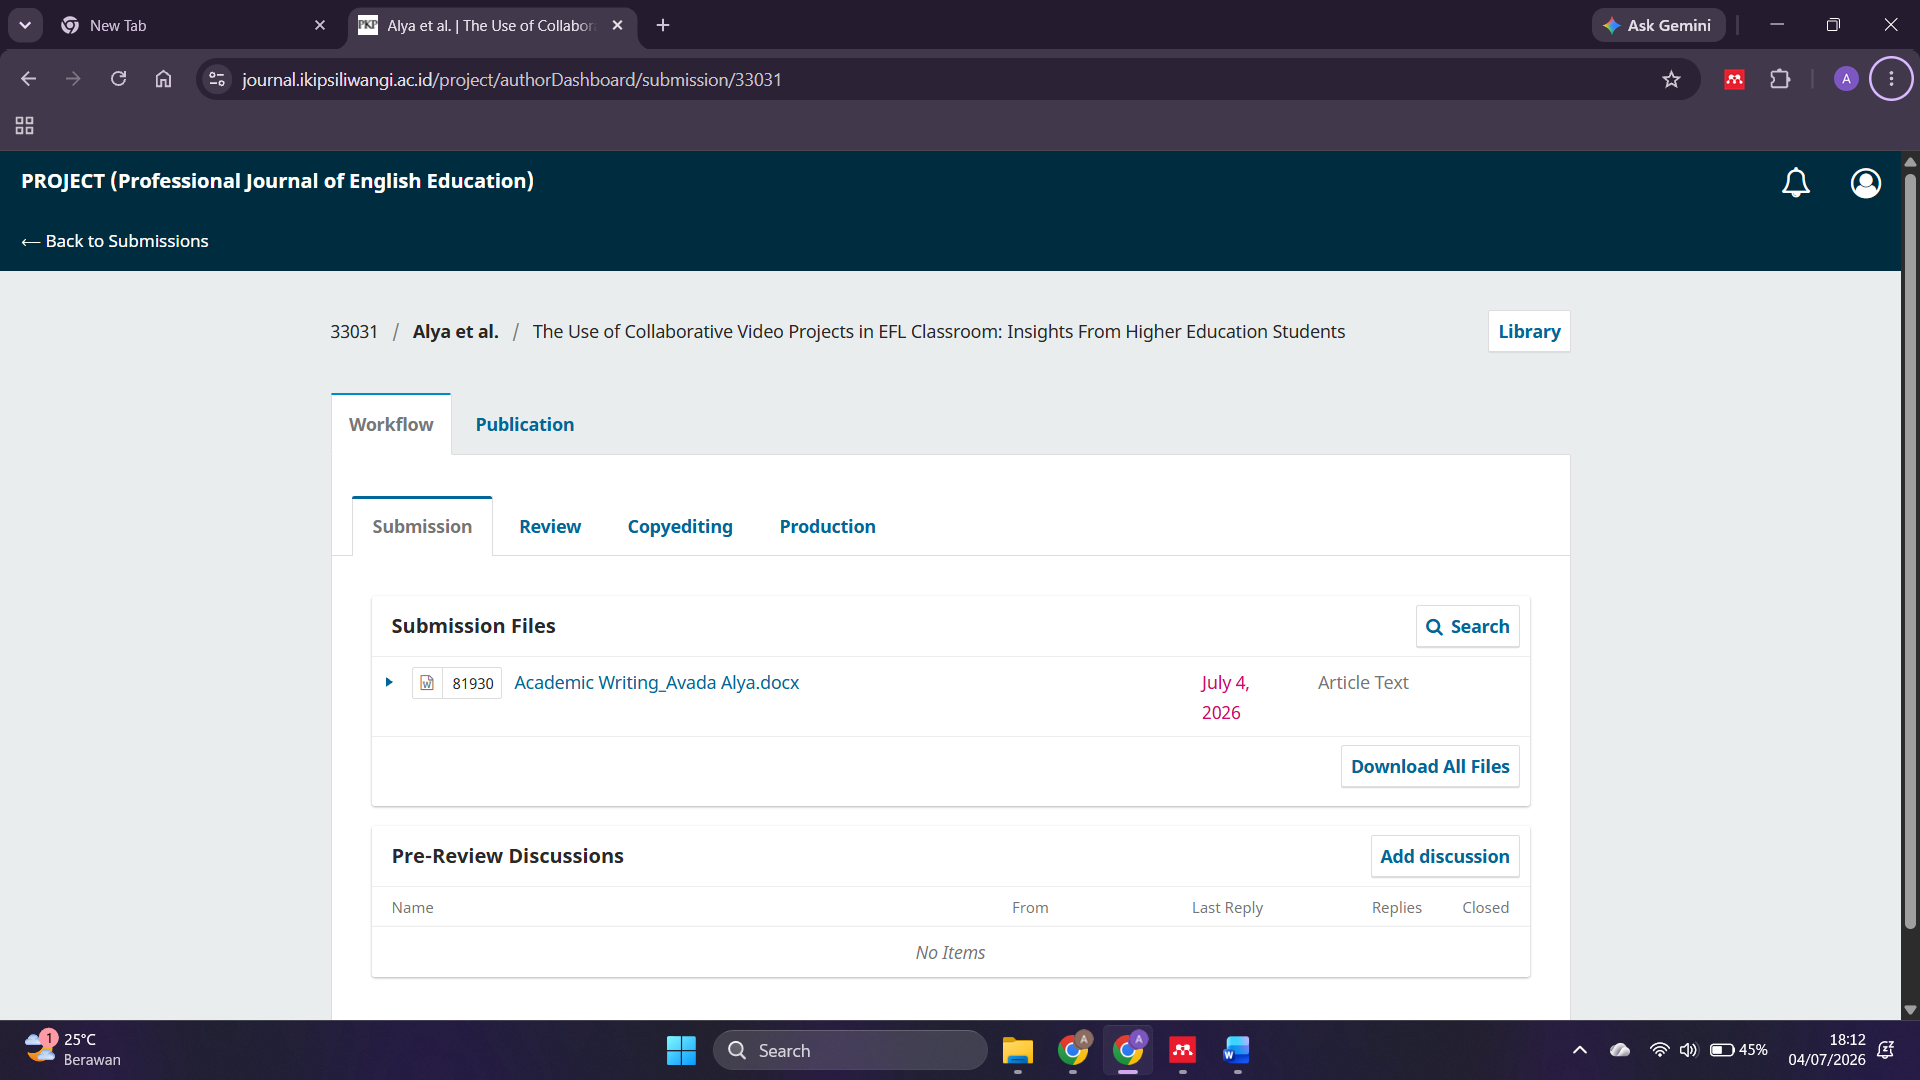
Task: Open the Copyediting stage tab
Action: click(680, 526)
